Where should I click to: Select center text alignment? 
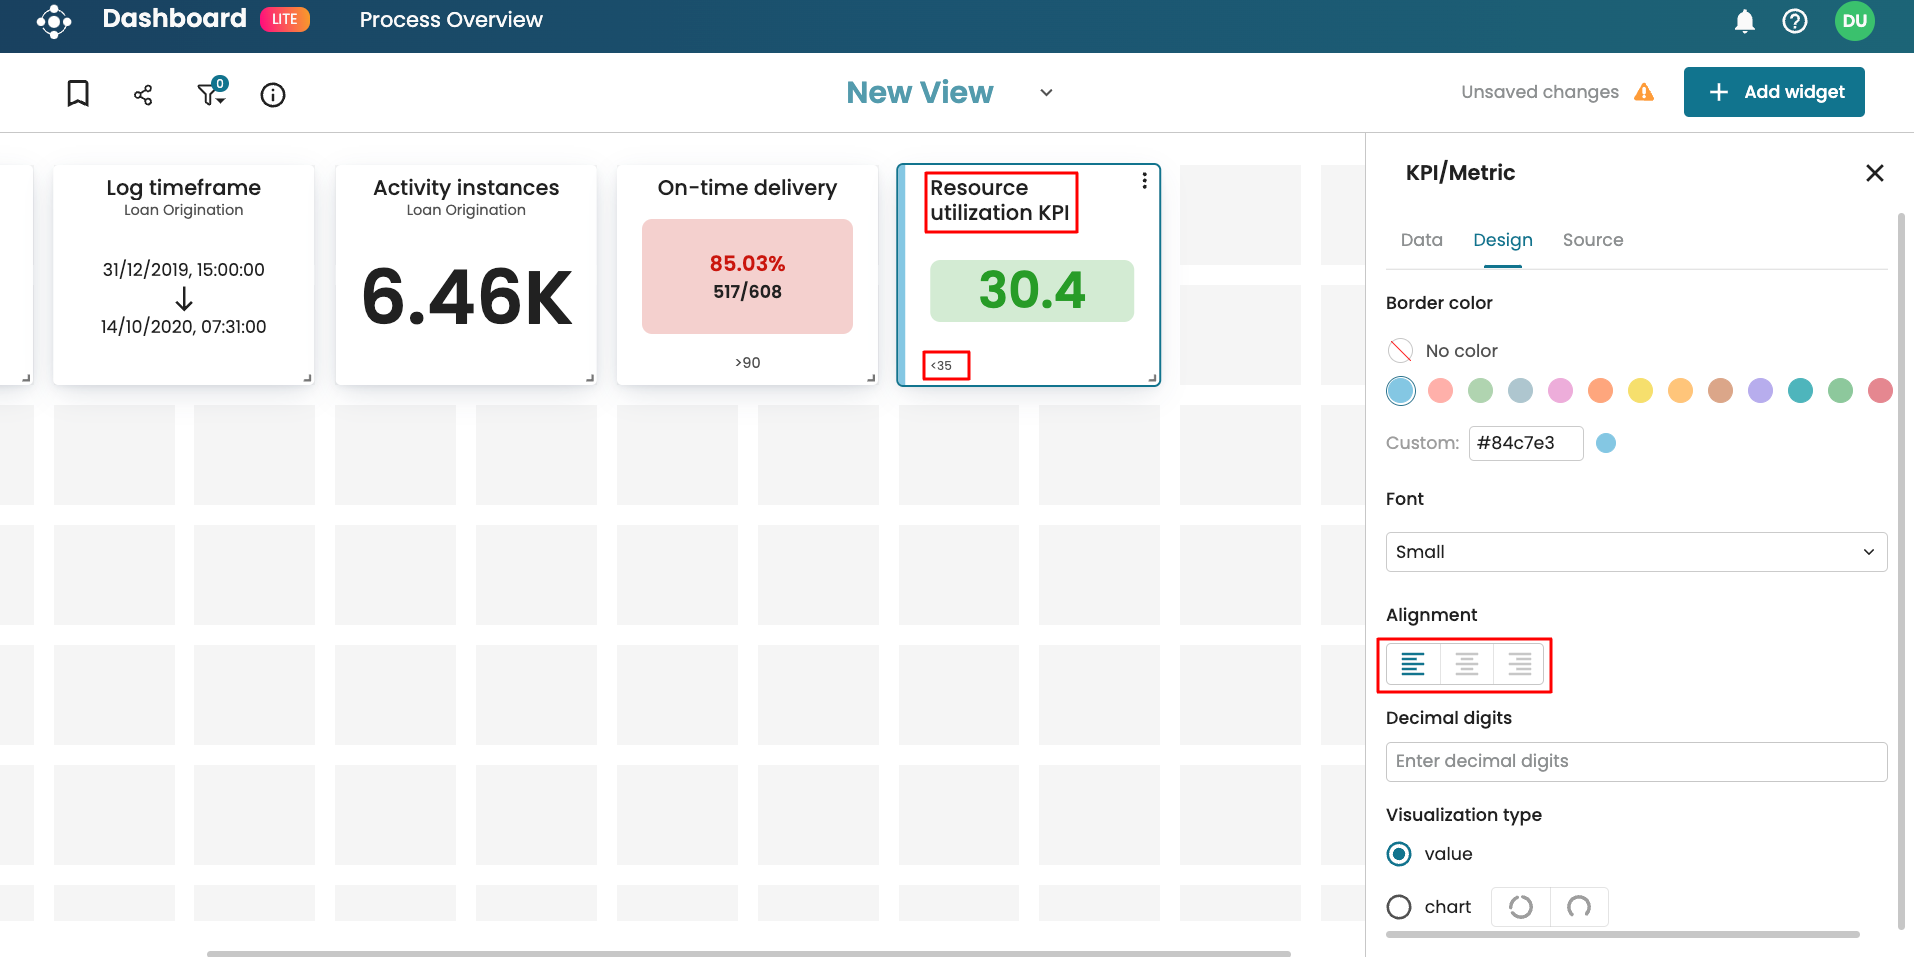[x=1466, y=664]
